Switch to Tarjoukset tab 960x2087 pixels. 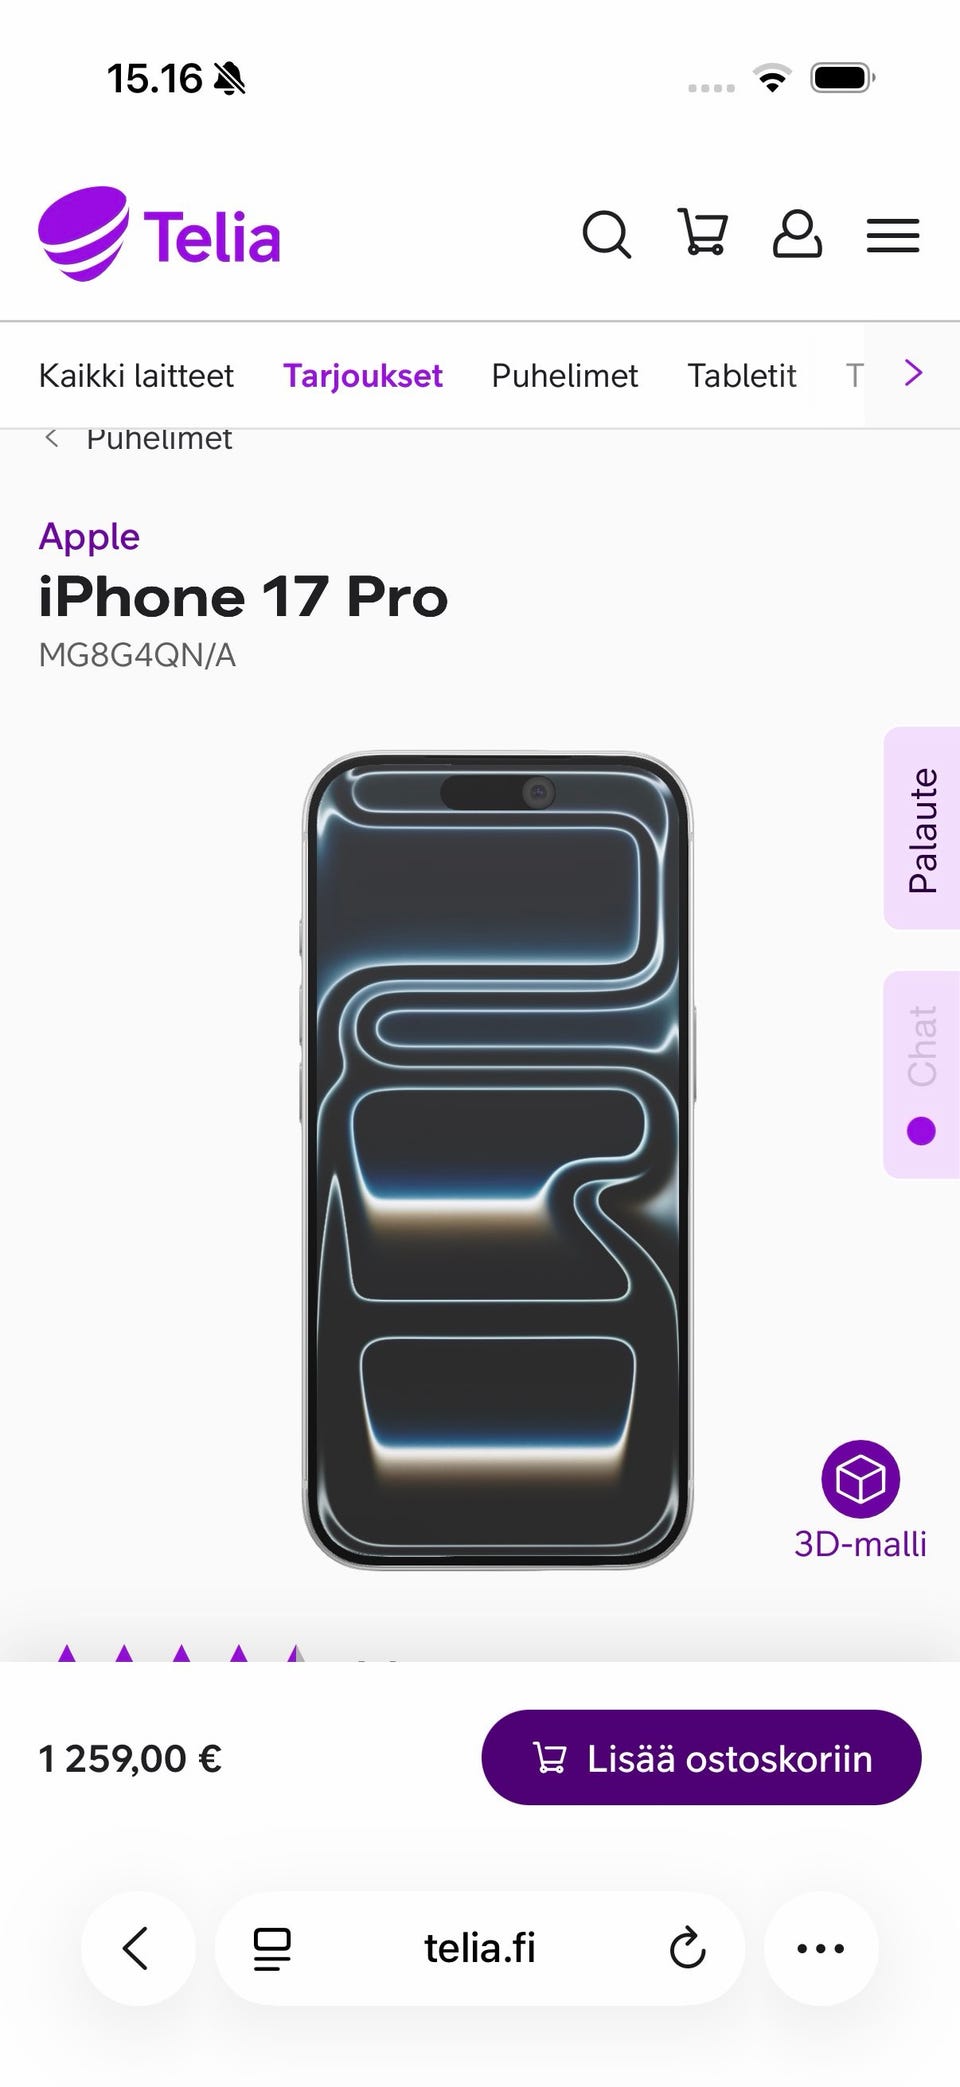click(x=362, y=375)
